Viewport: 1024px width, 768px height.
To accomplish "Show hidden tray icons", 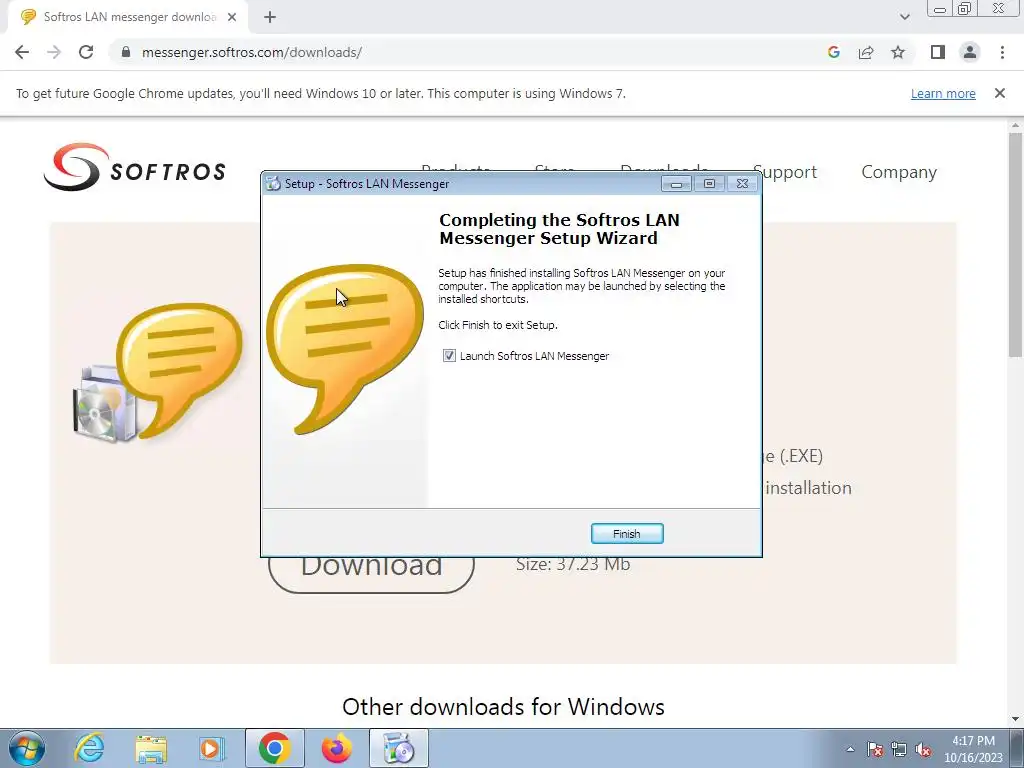I will pos(850,749).
